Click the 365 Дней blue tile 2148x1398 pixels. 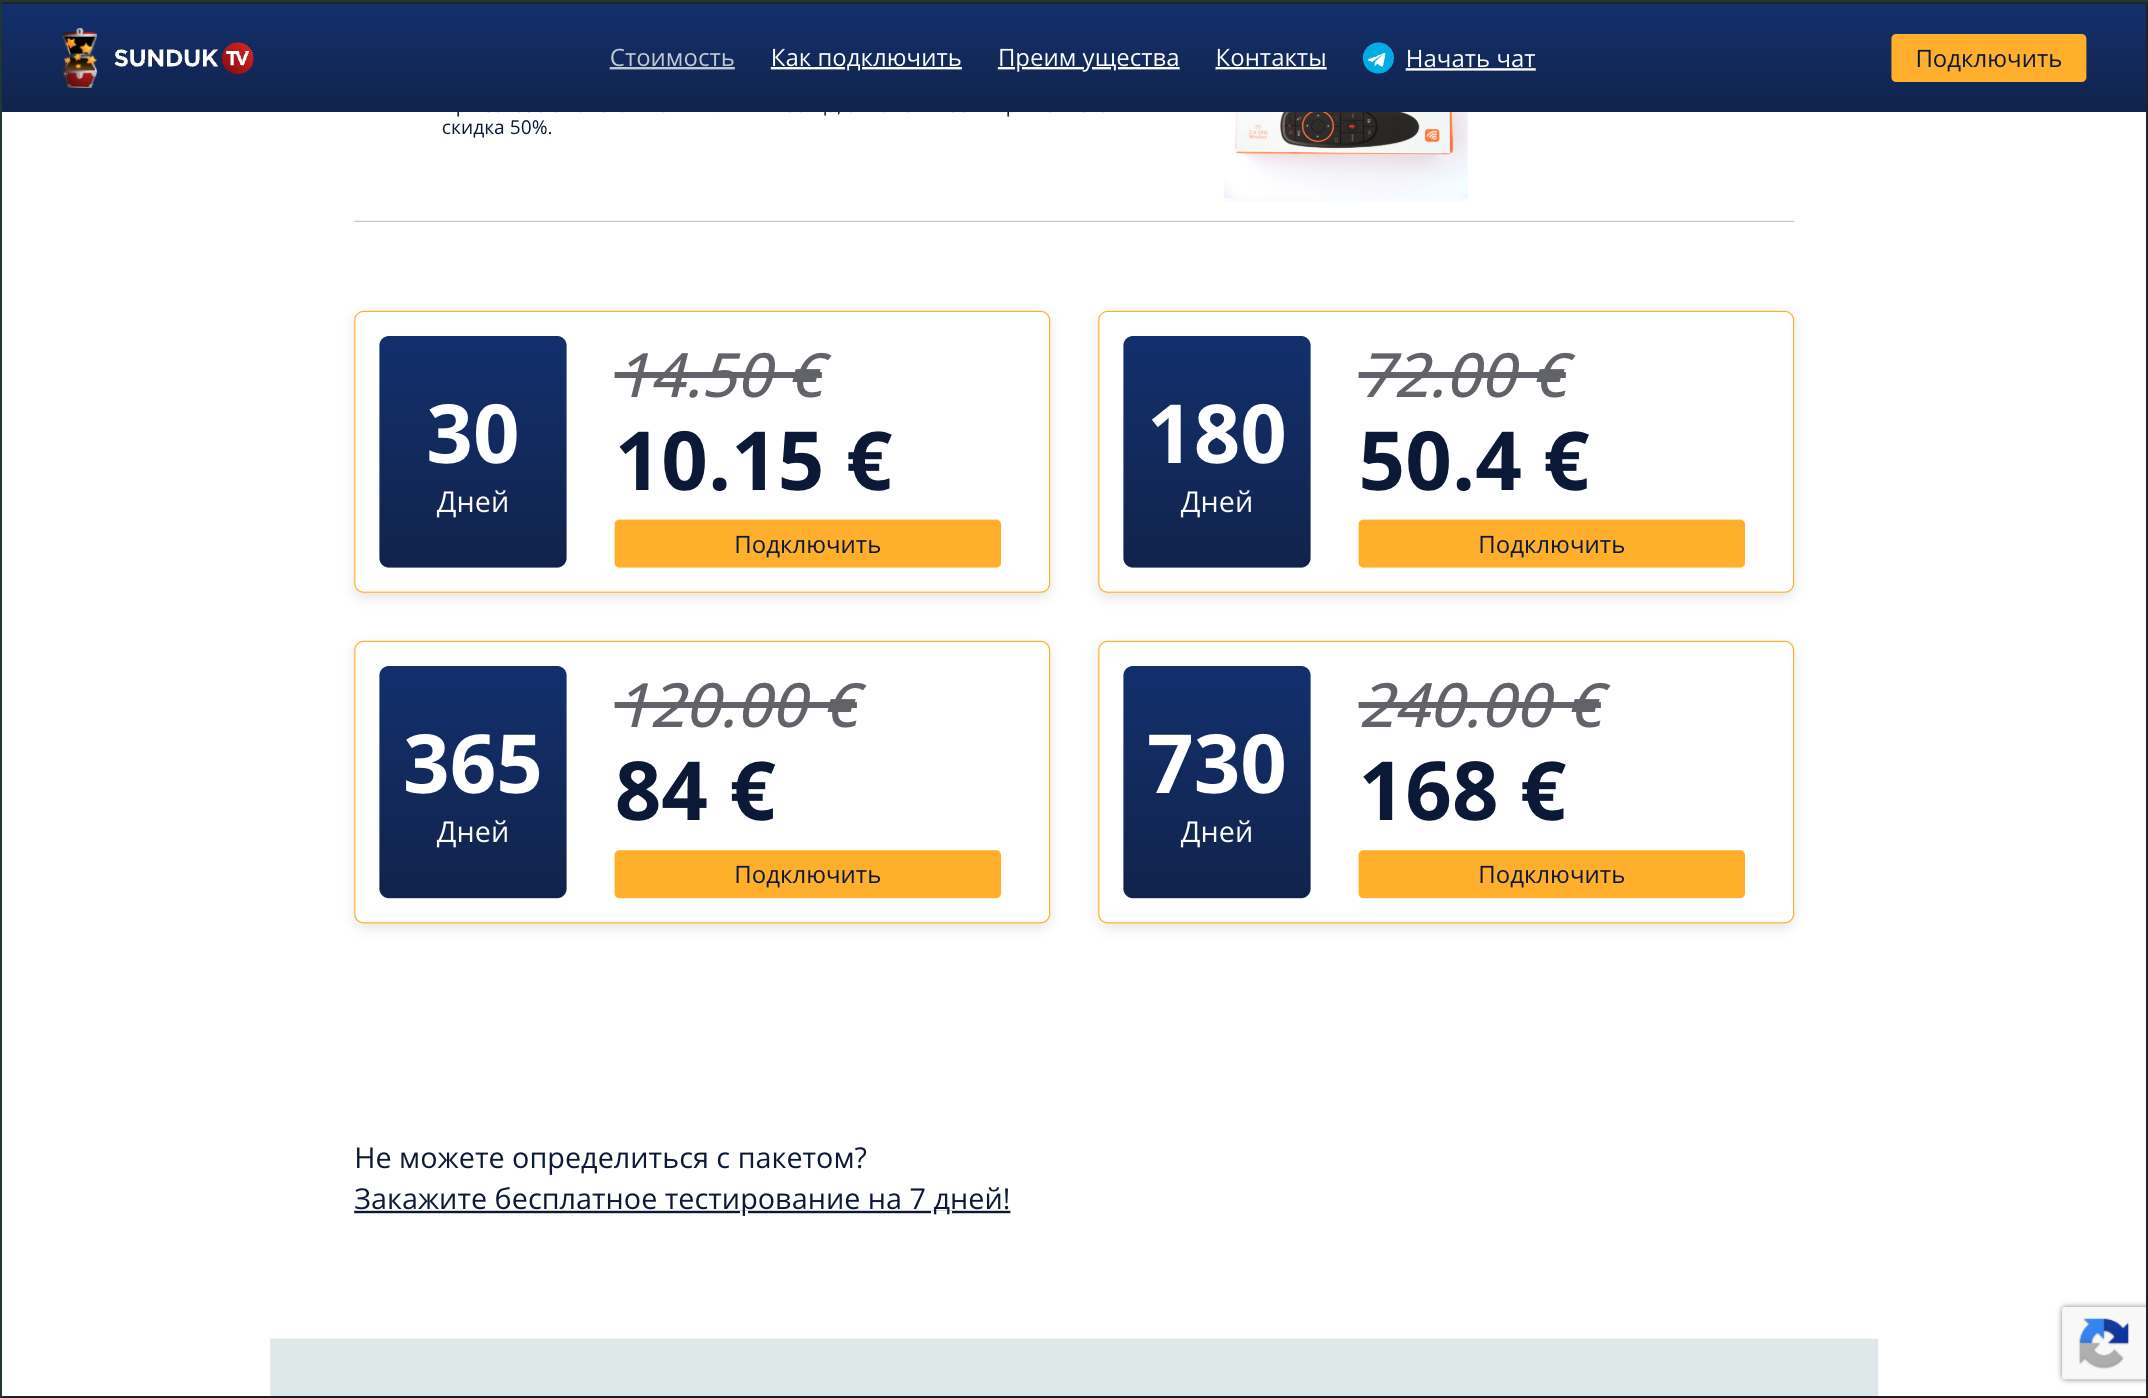click(473, 782)
